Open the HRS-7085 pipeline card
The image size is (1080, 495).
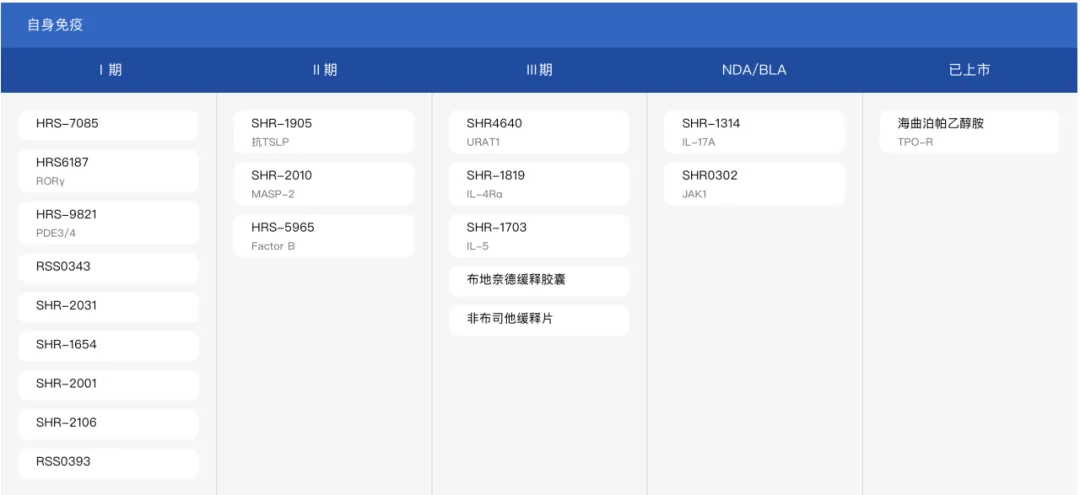click(109, 124)
